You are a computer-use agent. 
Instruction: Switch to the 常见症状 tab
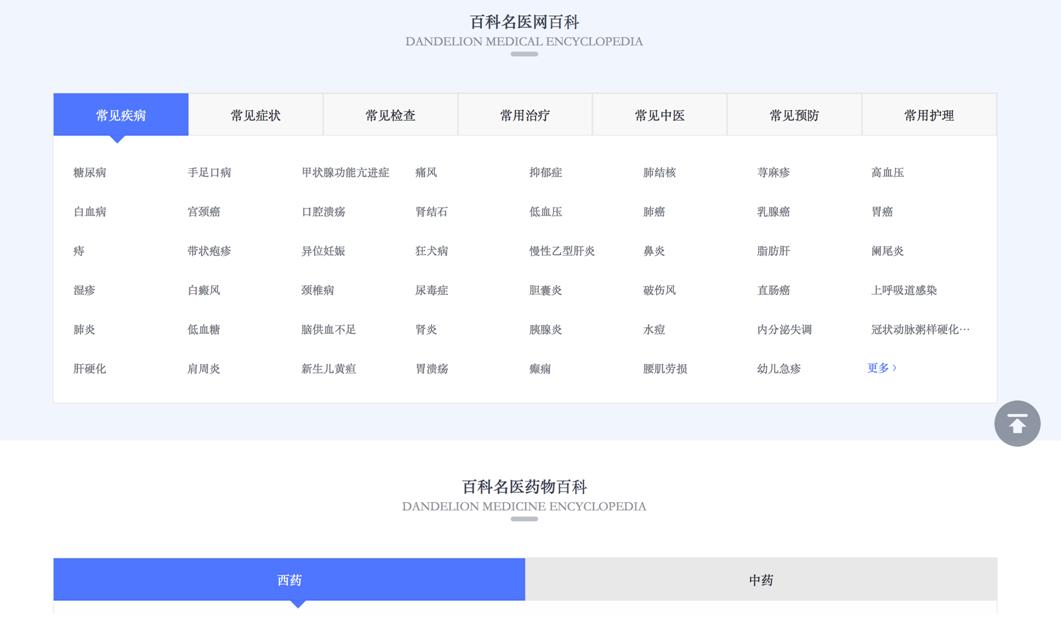pyautogui.click(x=255, y=114)
